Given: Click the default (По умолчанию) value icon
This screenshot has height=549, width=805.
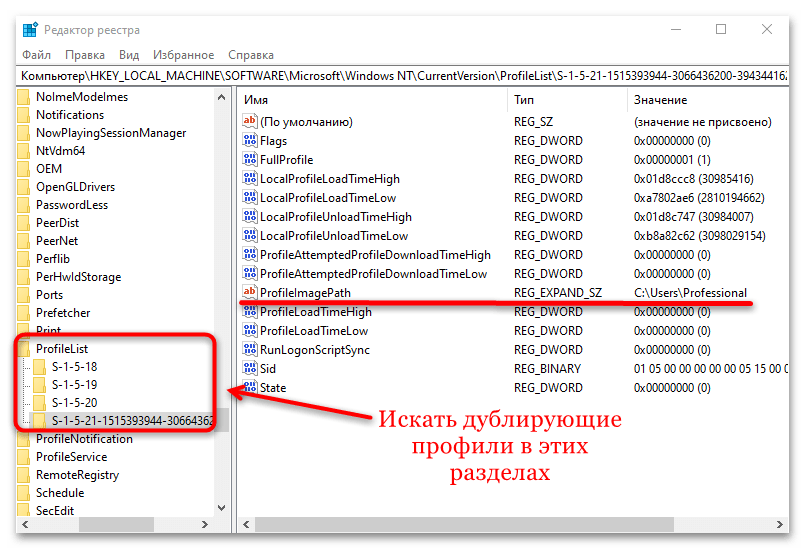Looking at the screenshot, I should [250, 122].
